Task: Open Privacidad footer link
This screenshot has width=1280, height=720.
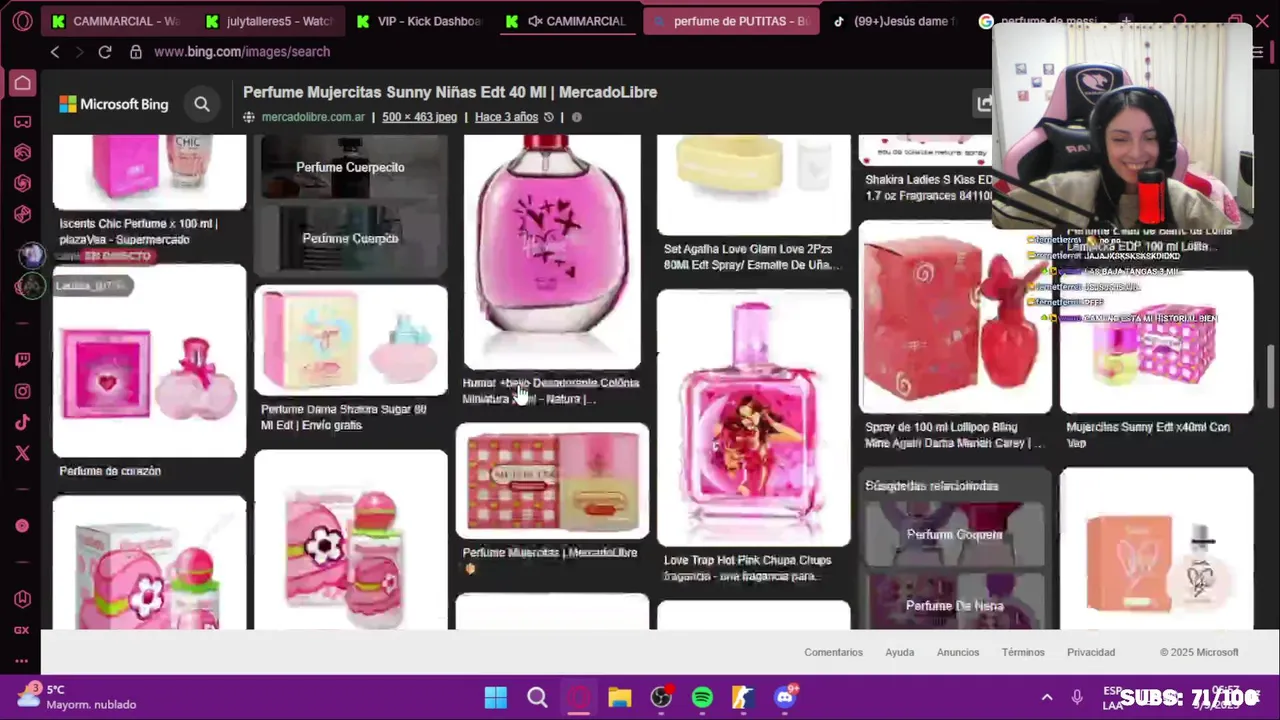Action: click(1091, 652)
